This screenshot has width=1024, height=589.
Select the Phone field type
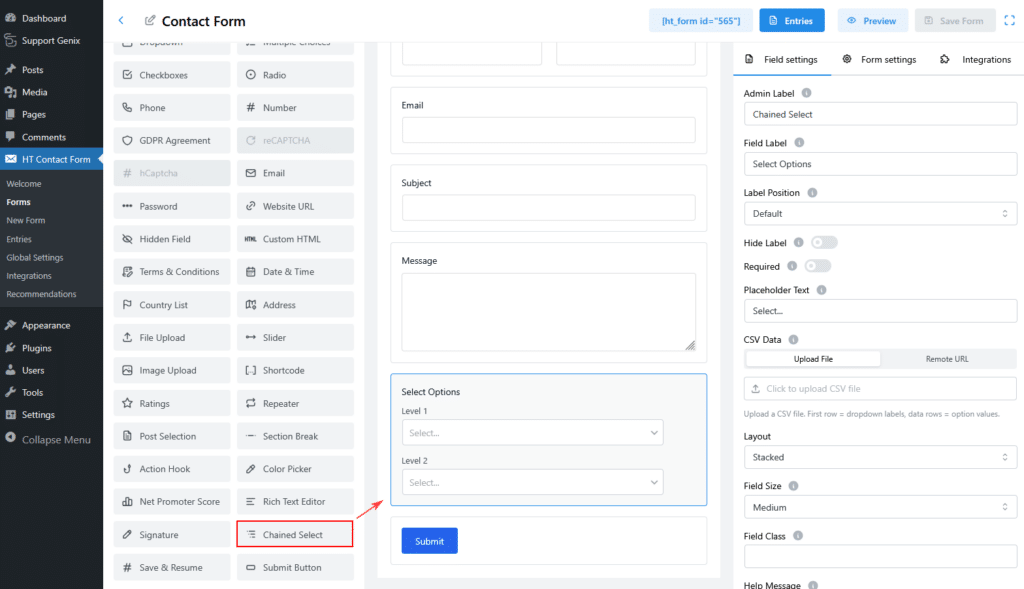point(171,107)
